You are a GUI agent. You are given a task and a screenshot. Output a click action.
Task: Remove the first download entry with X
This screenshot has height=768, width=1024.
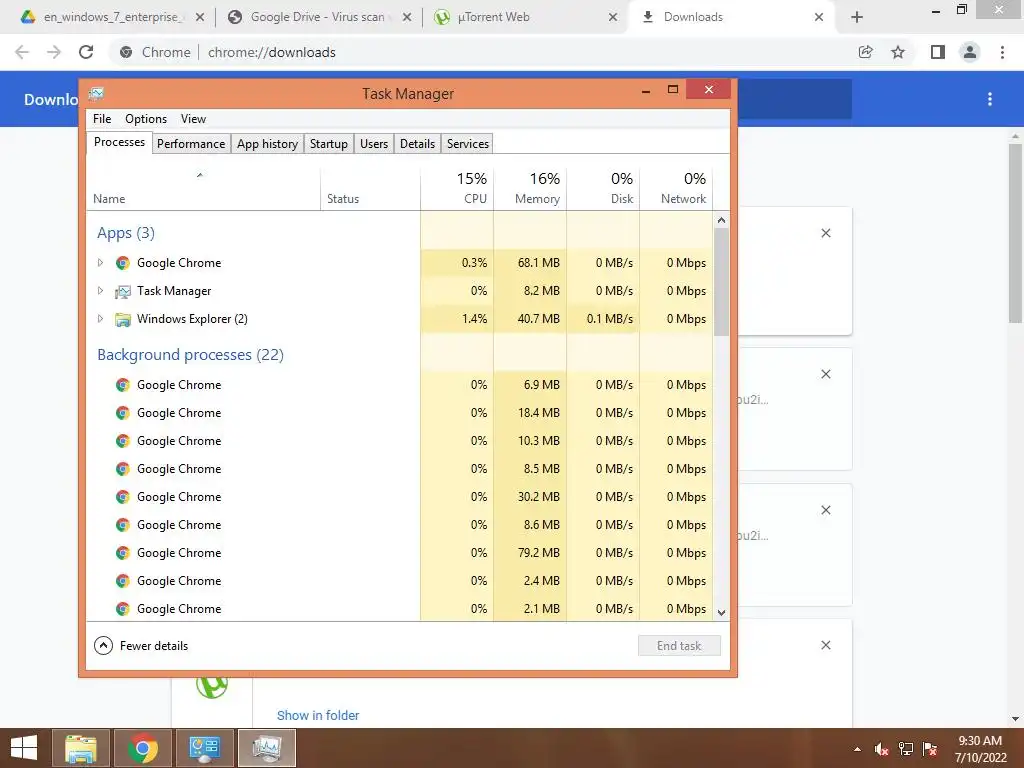(825, 233)
